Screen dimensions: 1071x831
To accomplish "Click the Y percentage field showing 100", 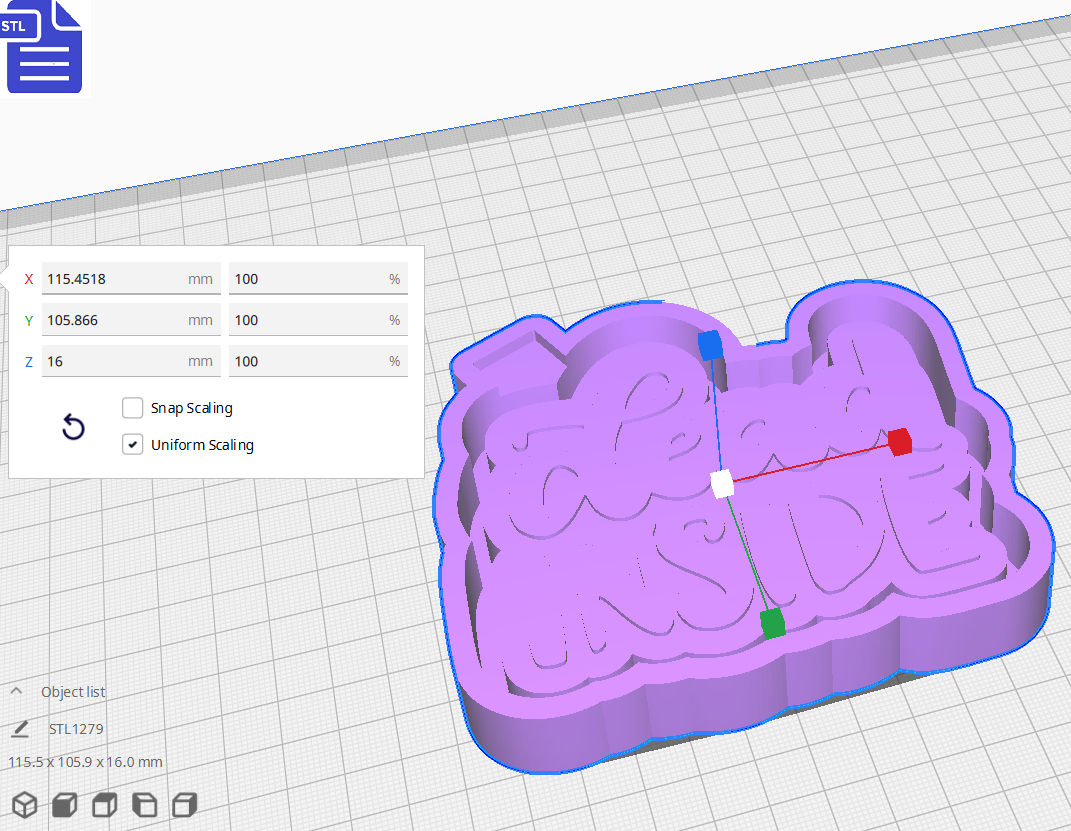I will [x=318, y=320].
